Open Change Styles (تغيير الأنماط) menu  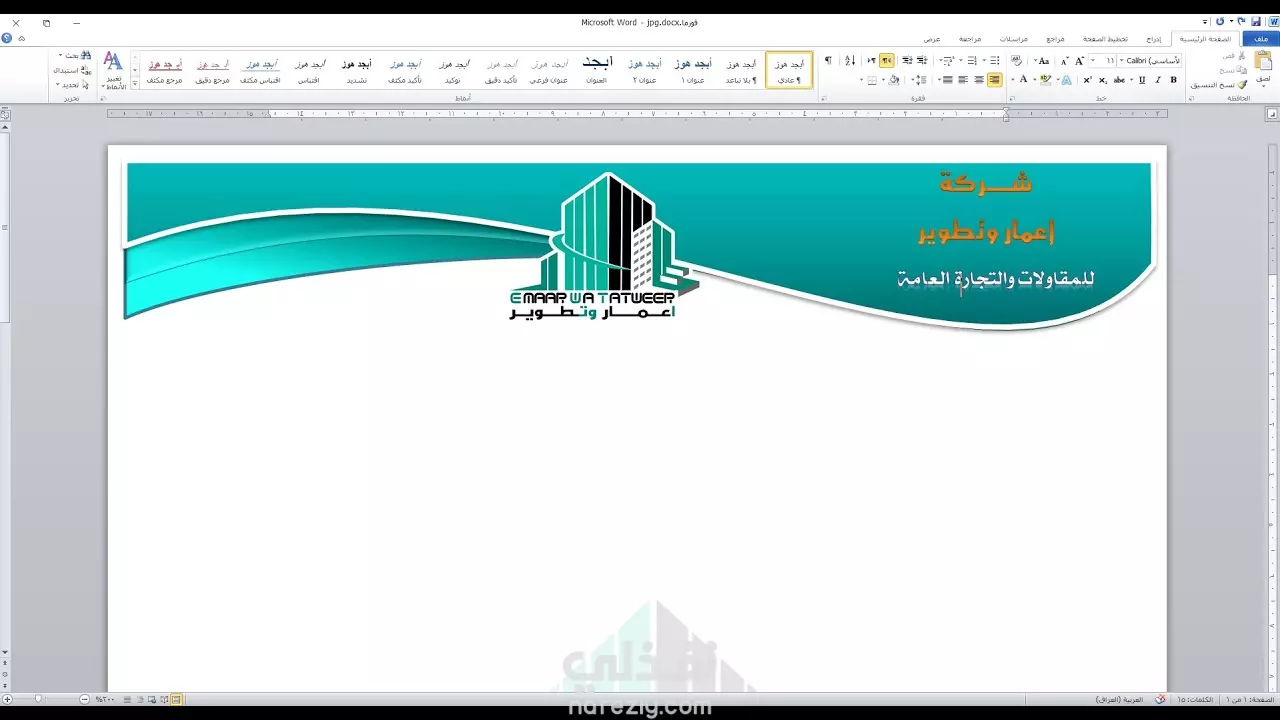pos(113,70)
